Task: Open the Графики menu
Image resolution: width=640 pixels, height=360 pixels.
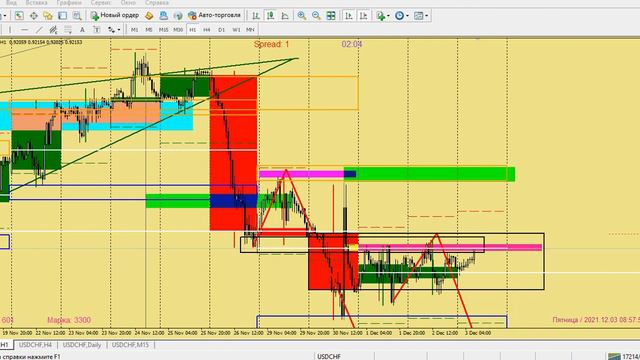Action: pyautogui.click(x=69, y=3)
